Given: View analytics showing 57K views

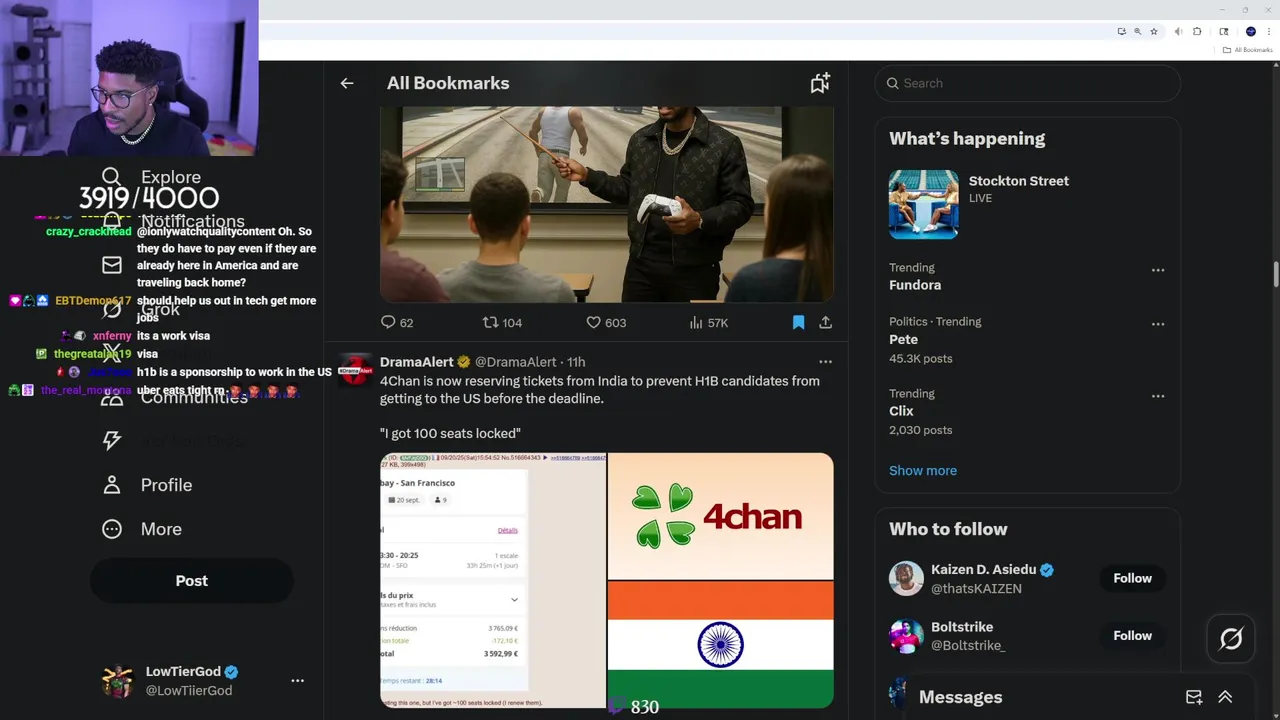Looking at the screenshot, I should click(709, 322).
